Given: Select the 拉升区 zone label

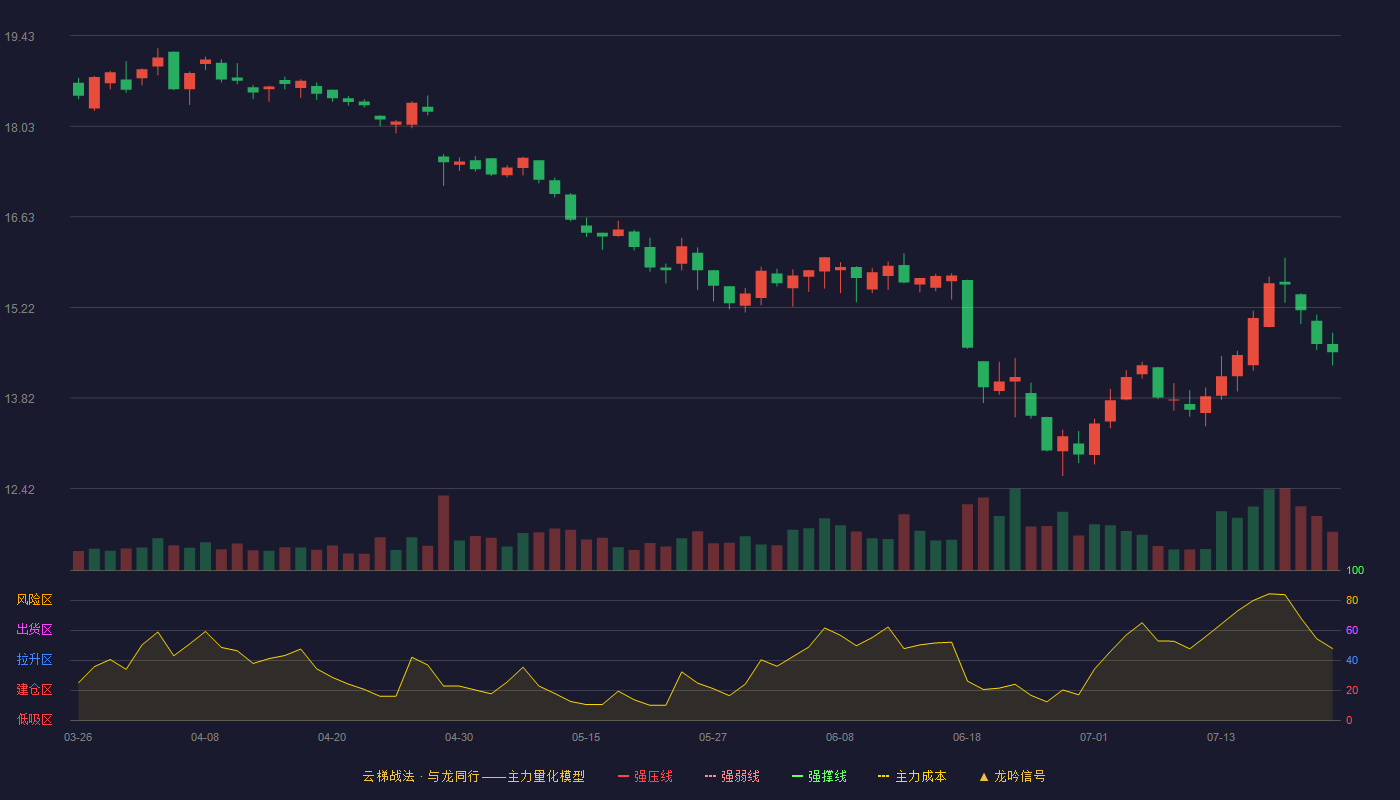Looking at the screenshot, I should pyautogui.click(x=34, y=660).
